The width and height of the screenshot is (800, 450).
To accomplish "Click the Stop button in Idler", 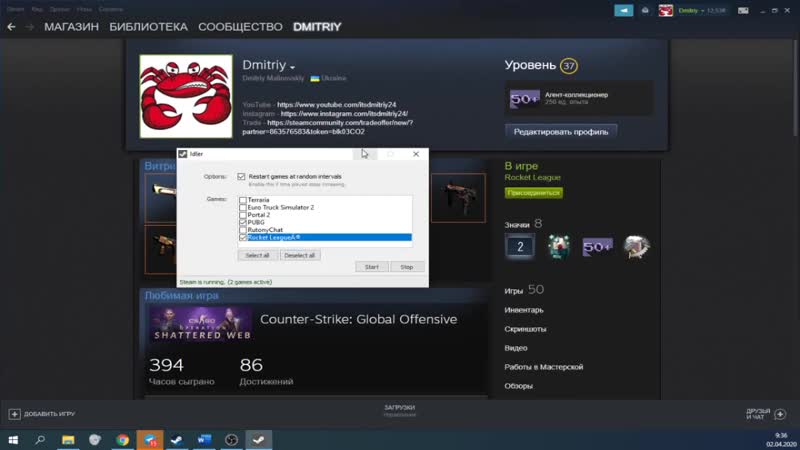I will click(x=407, y=267).
